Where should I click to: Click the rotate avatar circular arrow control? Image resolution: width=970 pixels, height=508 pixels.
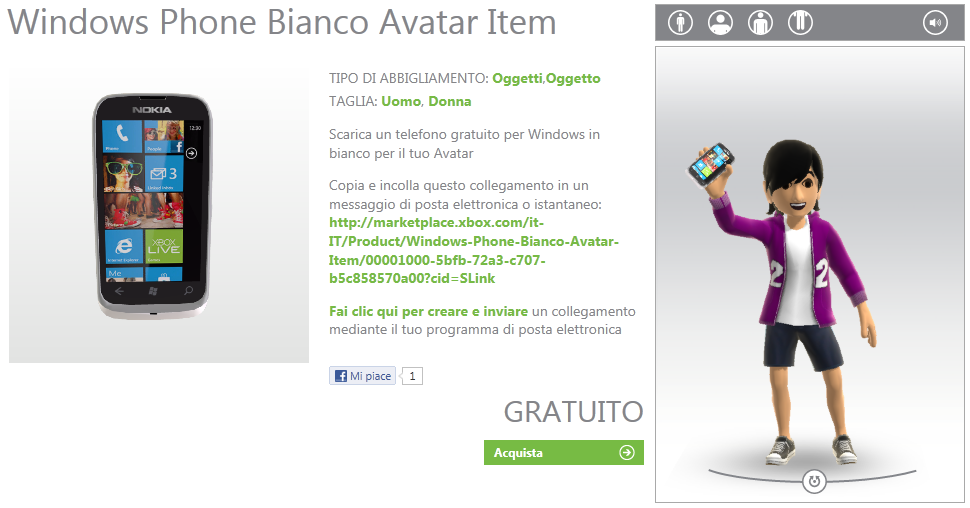814,481
